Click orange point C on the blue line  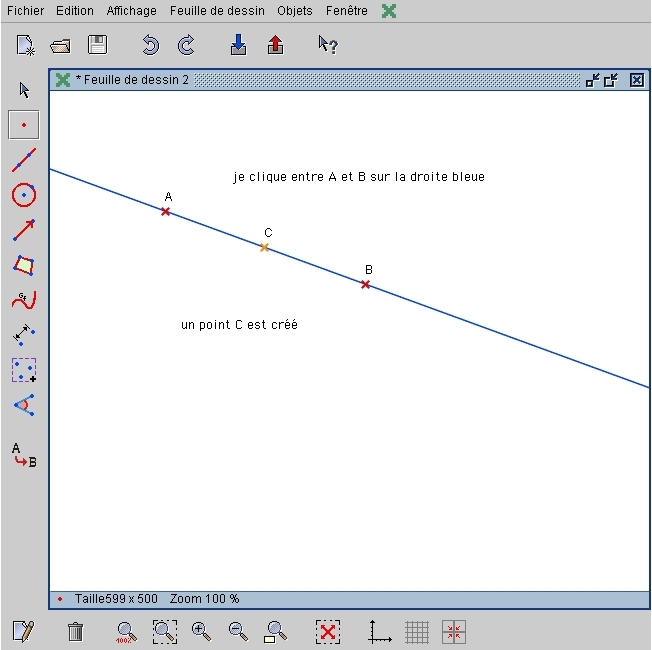264,247
